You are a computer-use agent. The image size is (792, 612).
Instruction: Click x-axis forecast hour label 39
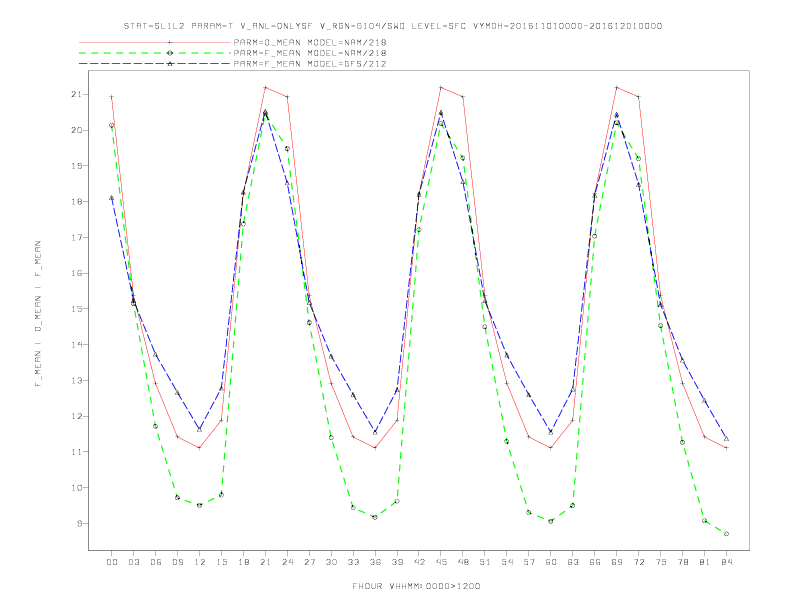(397, 562)
